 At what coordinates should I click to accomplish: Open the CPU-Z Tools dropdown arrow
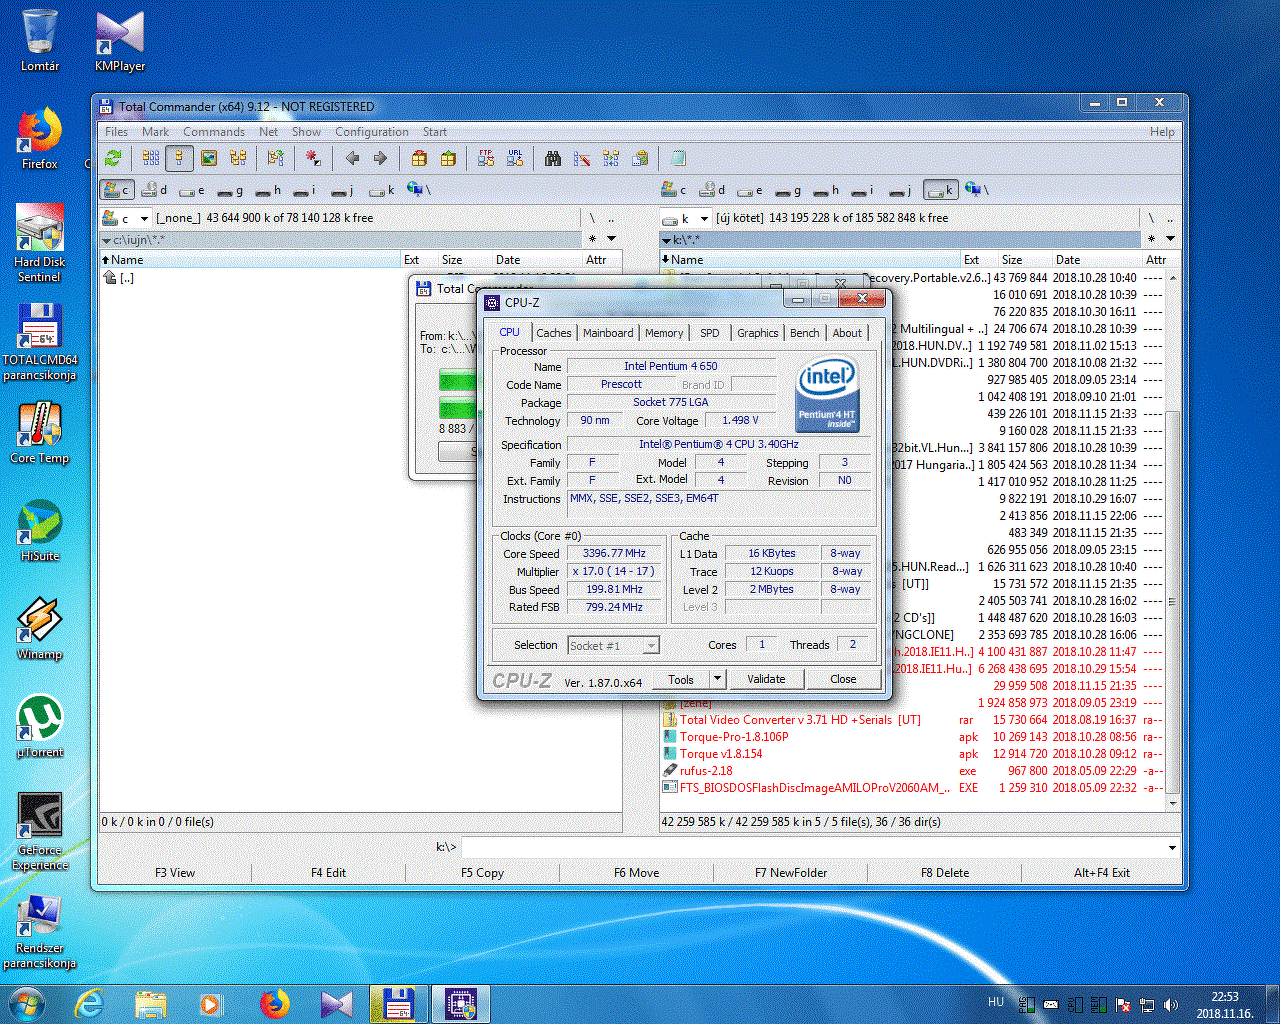pyautogui.click(x=717, y=679)
